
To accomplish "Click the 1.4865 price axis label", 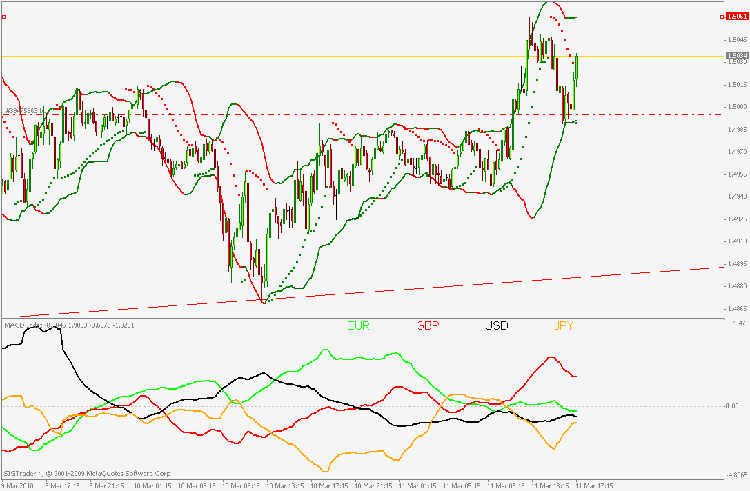I will click(737, 308).
